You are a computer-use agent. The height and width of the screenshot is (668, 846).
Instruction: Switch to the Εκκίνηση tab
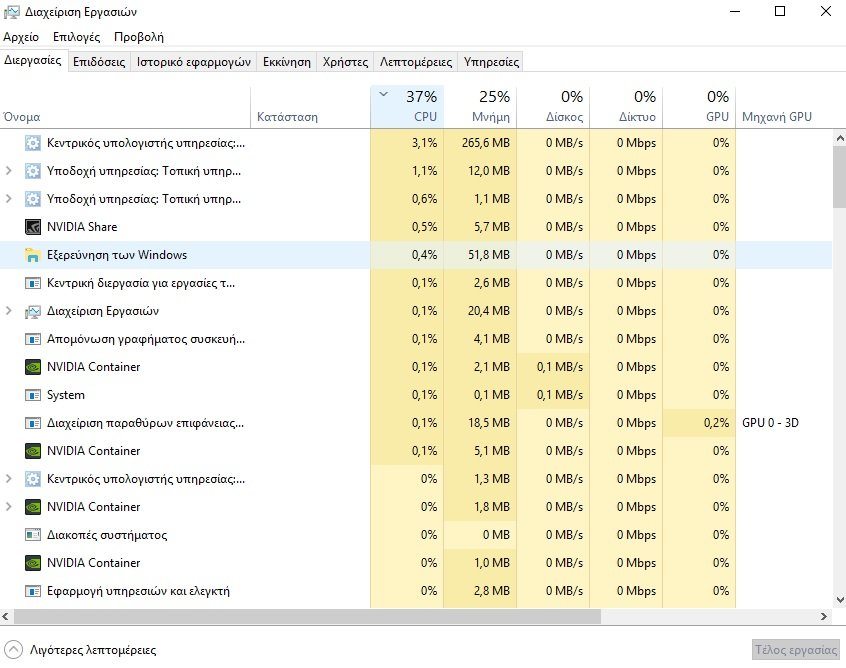286,62
